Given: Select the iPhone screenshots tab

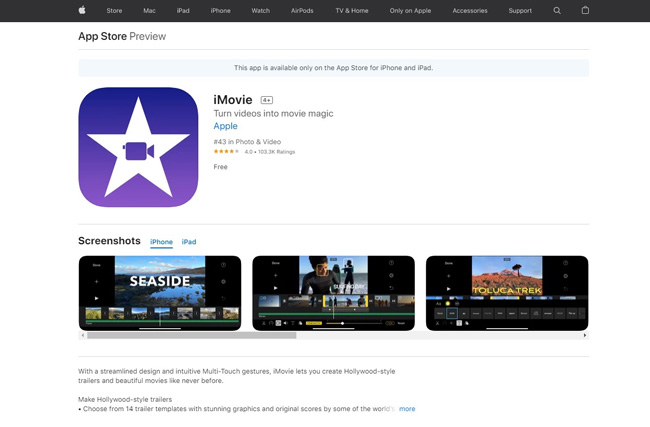Looking at the screenshot, I should point(161,242).
